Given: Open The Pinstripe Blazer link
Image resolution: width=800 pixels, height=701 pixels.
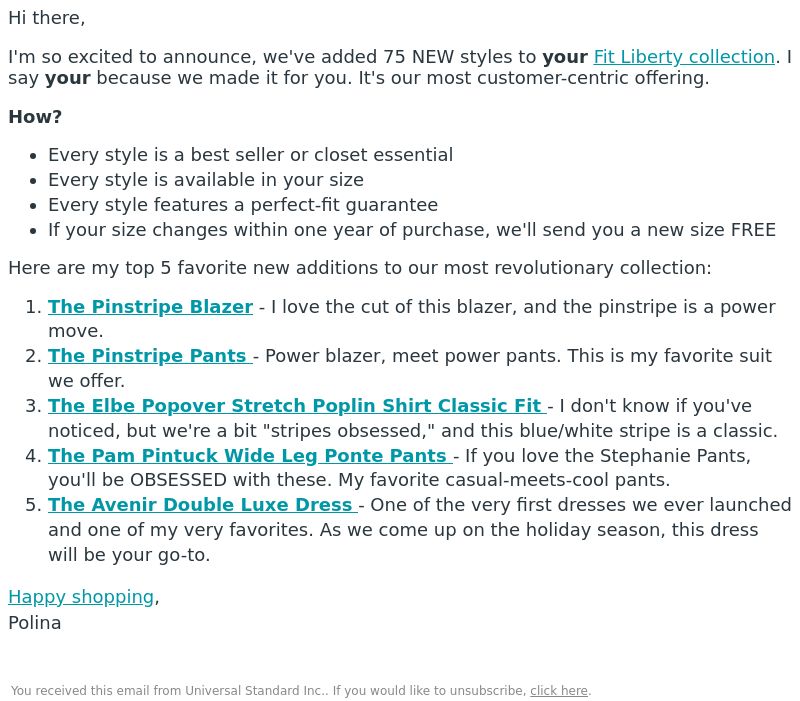Looking at the screenshot, I should (x=151, y=307).
